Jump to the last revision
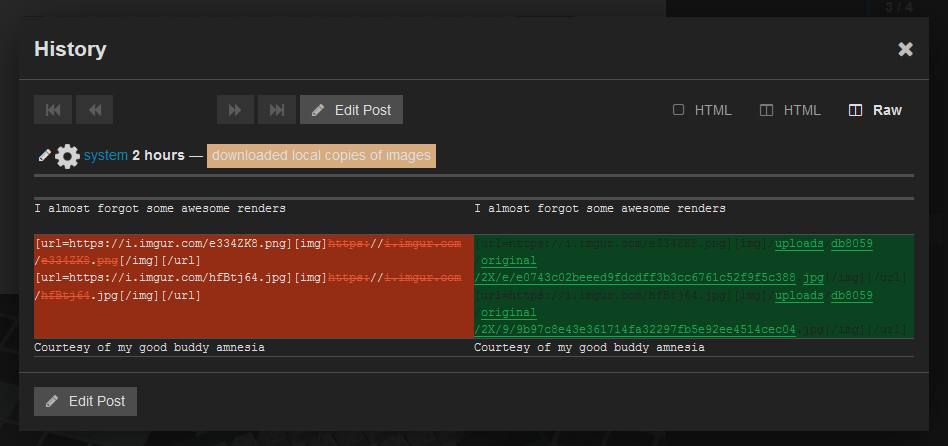 [x=275, y=110]
